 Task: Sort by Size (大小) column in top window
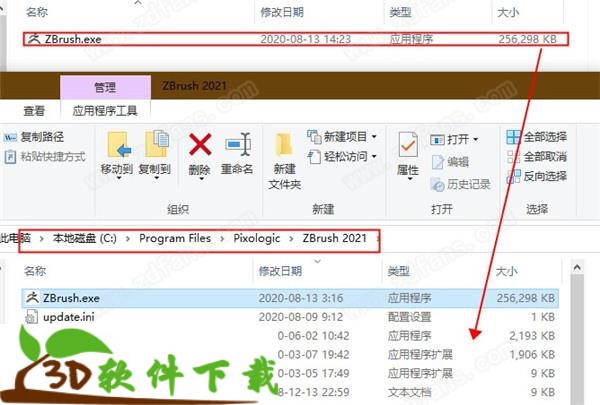(x=508, y=13)
